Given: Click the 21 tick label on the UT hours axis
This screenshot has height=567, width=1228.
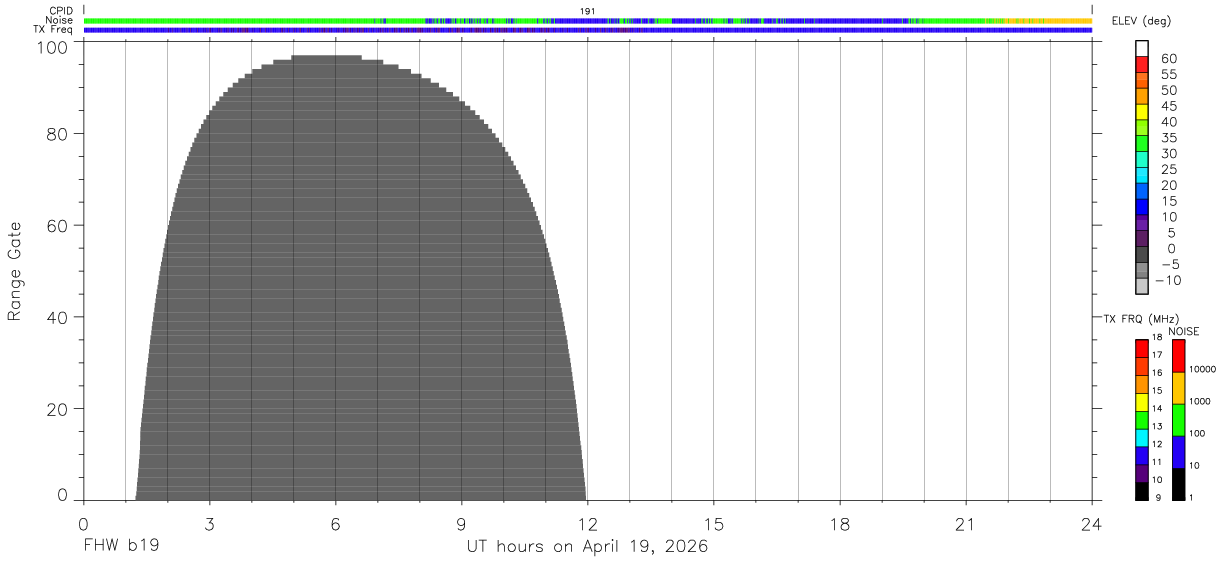Looking at the screenshot, I should click(965, 525).
